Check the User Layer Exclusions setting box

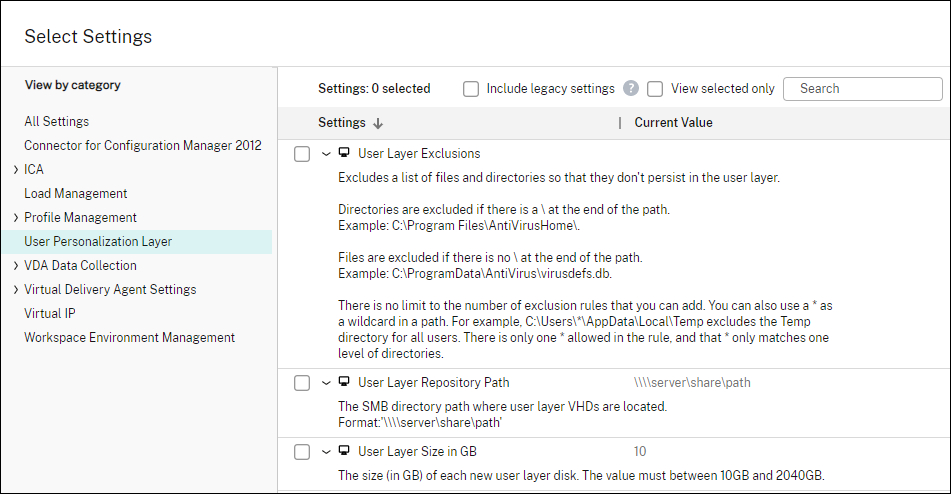pos(302,154)
